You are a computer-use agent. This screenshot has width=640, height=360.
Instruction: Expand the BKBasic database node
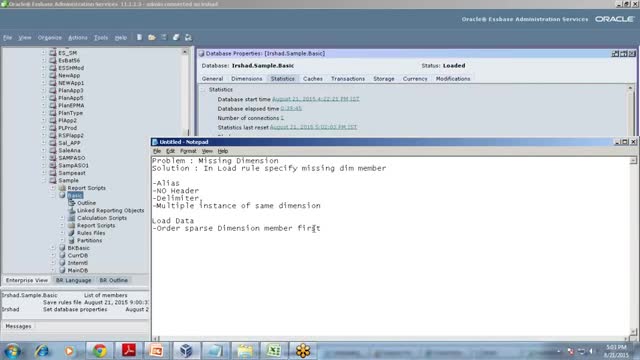(53, 248)
